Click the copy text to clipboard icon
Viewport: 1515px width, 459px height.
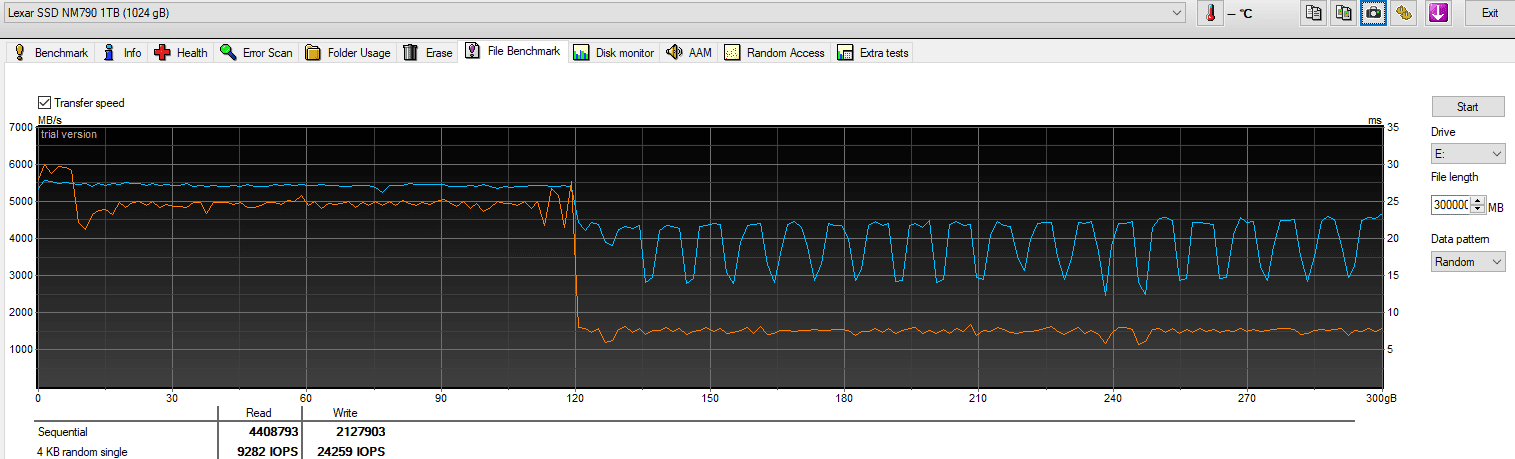[1314, 13]
